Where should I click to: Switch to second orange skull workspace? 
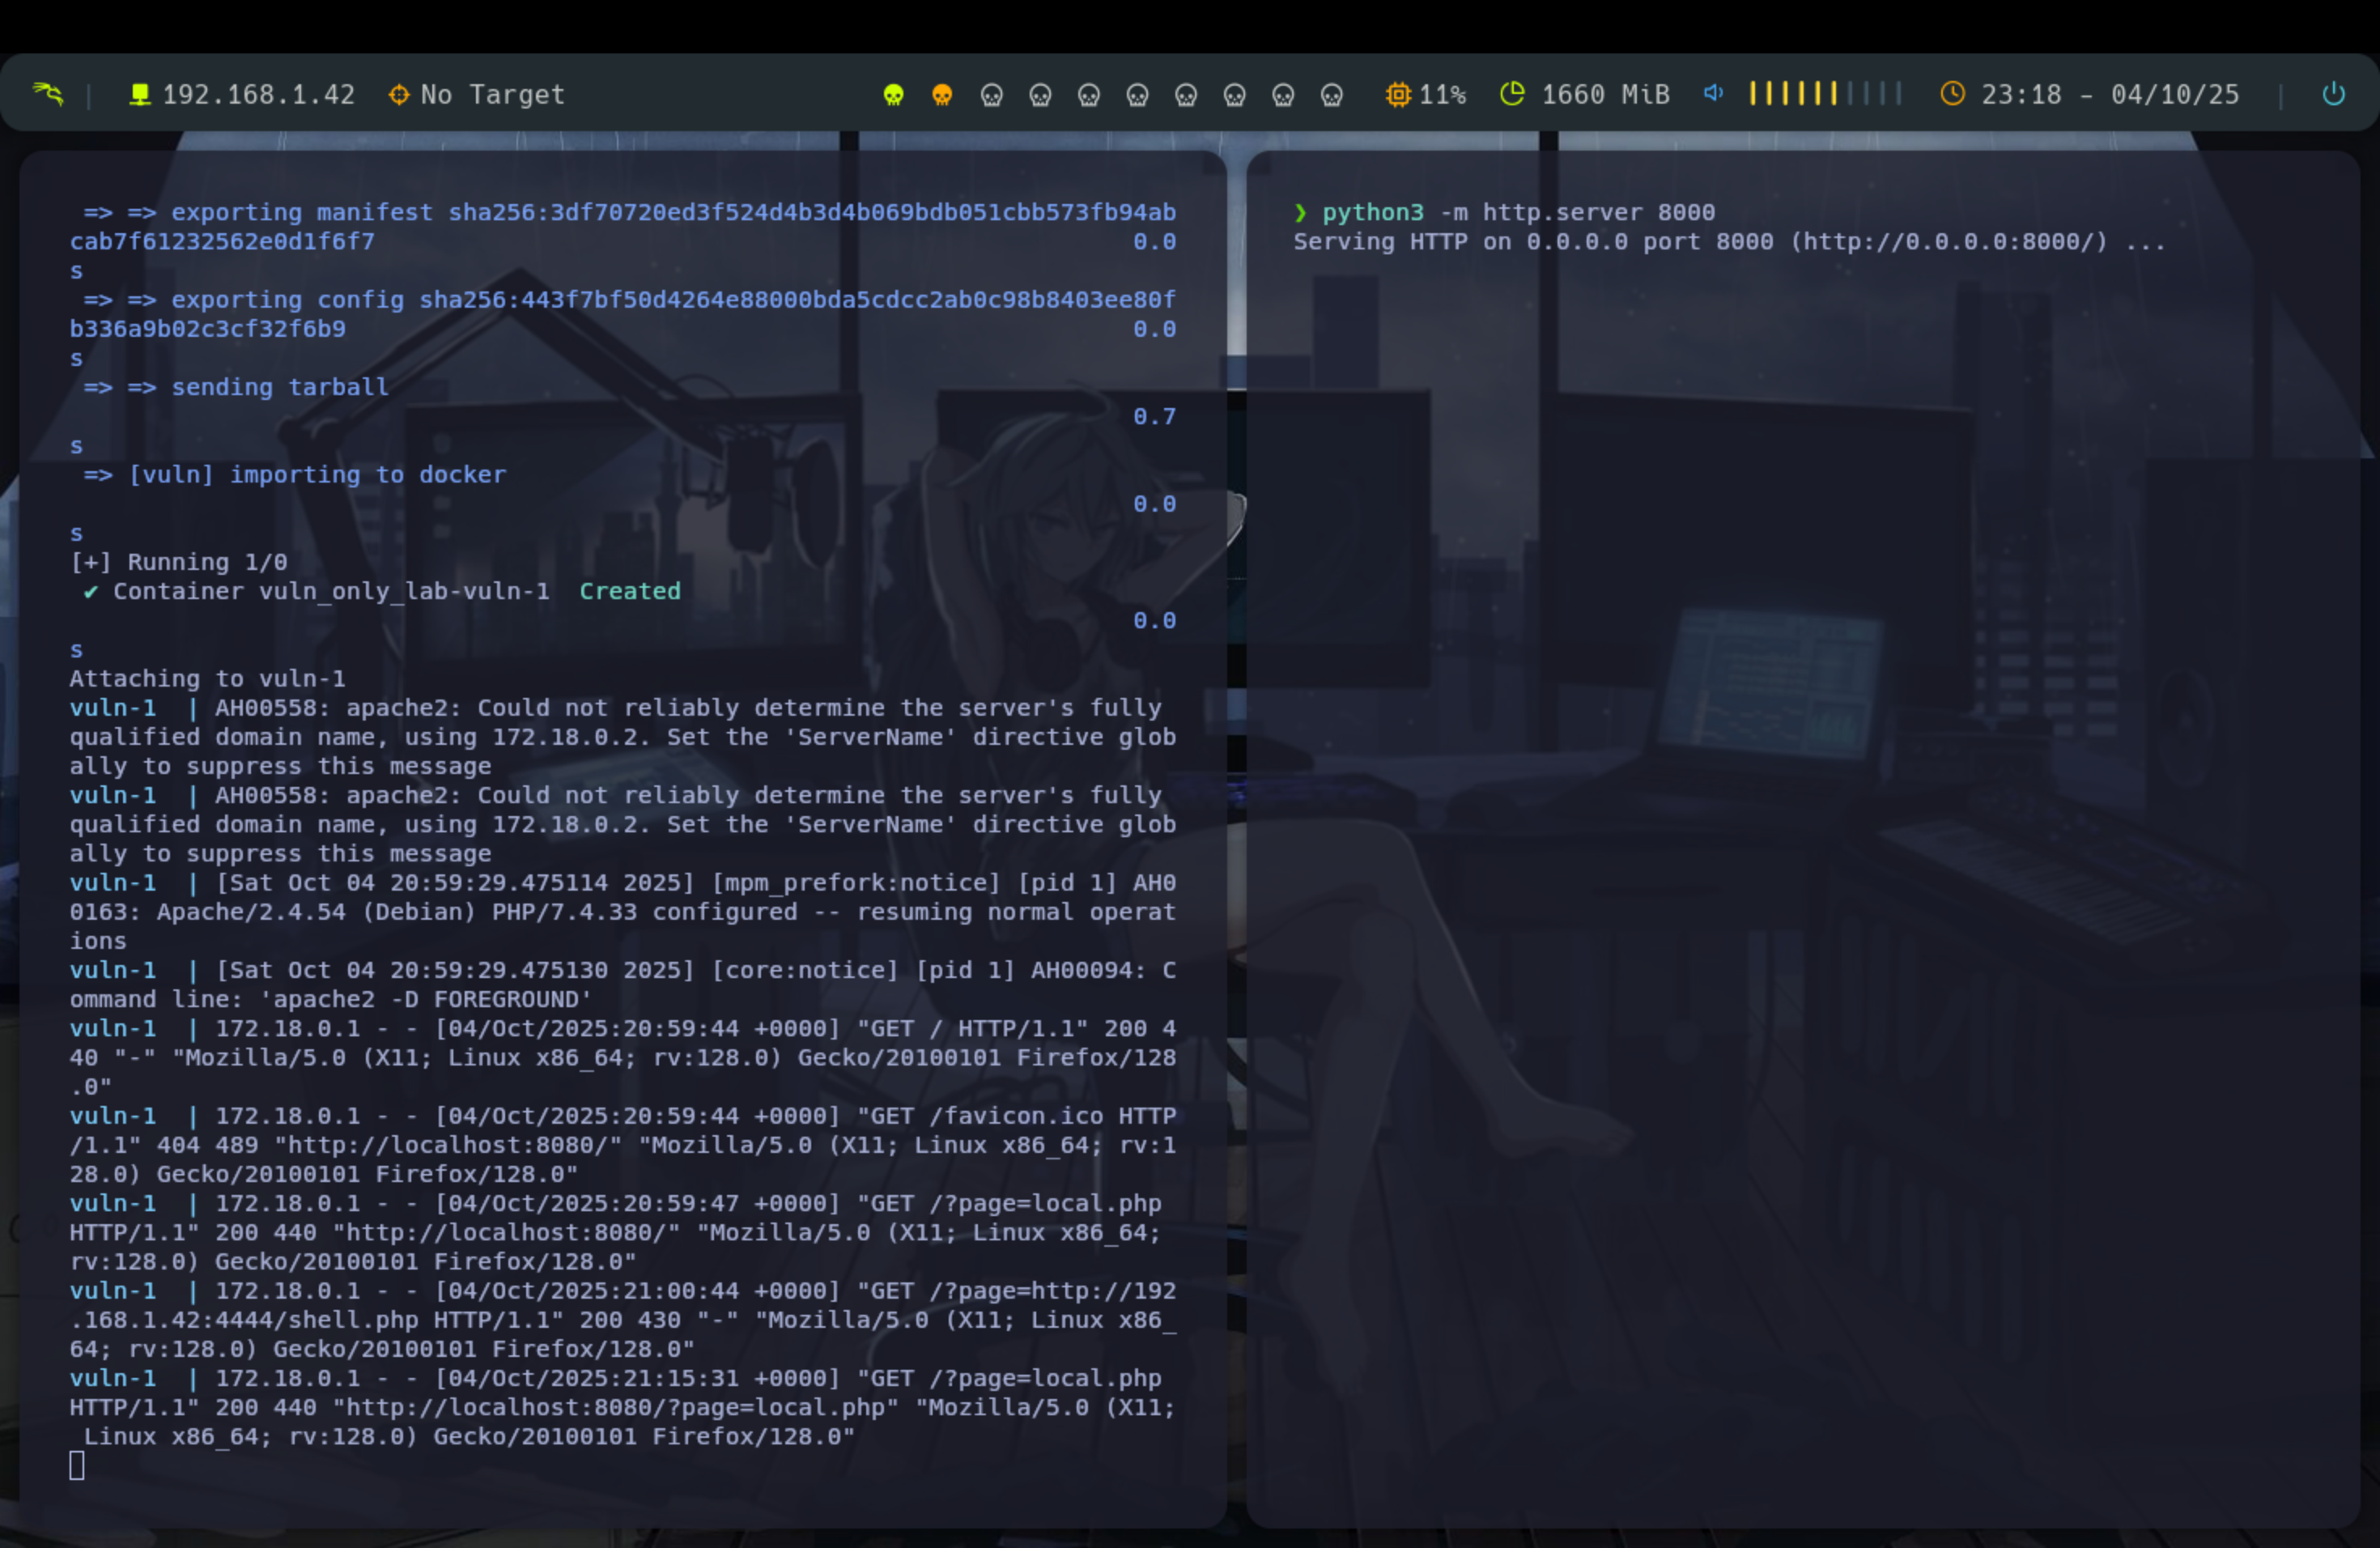click(x=942, y=95)
